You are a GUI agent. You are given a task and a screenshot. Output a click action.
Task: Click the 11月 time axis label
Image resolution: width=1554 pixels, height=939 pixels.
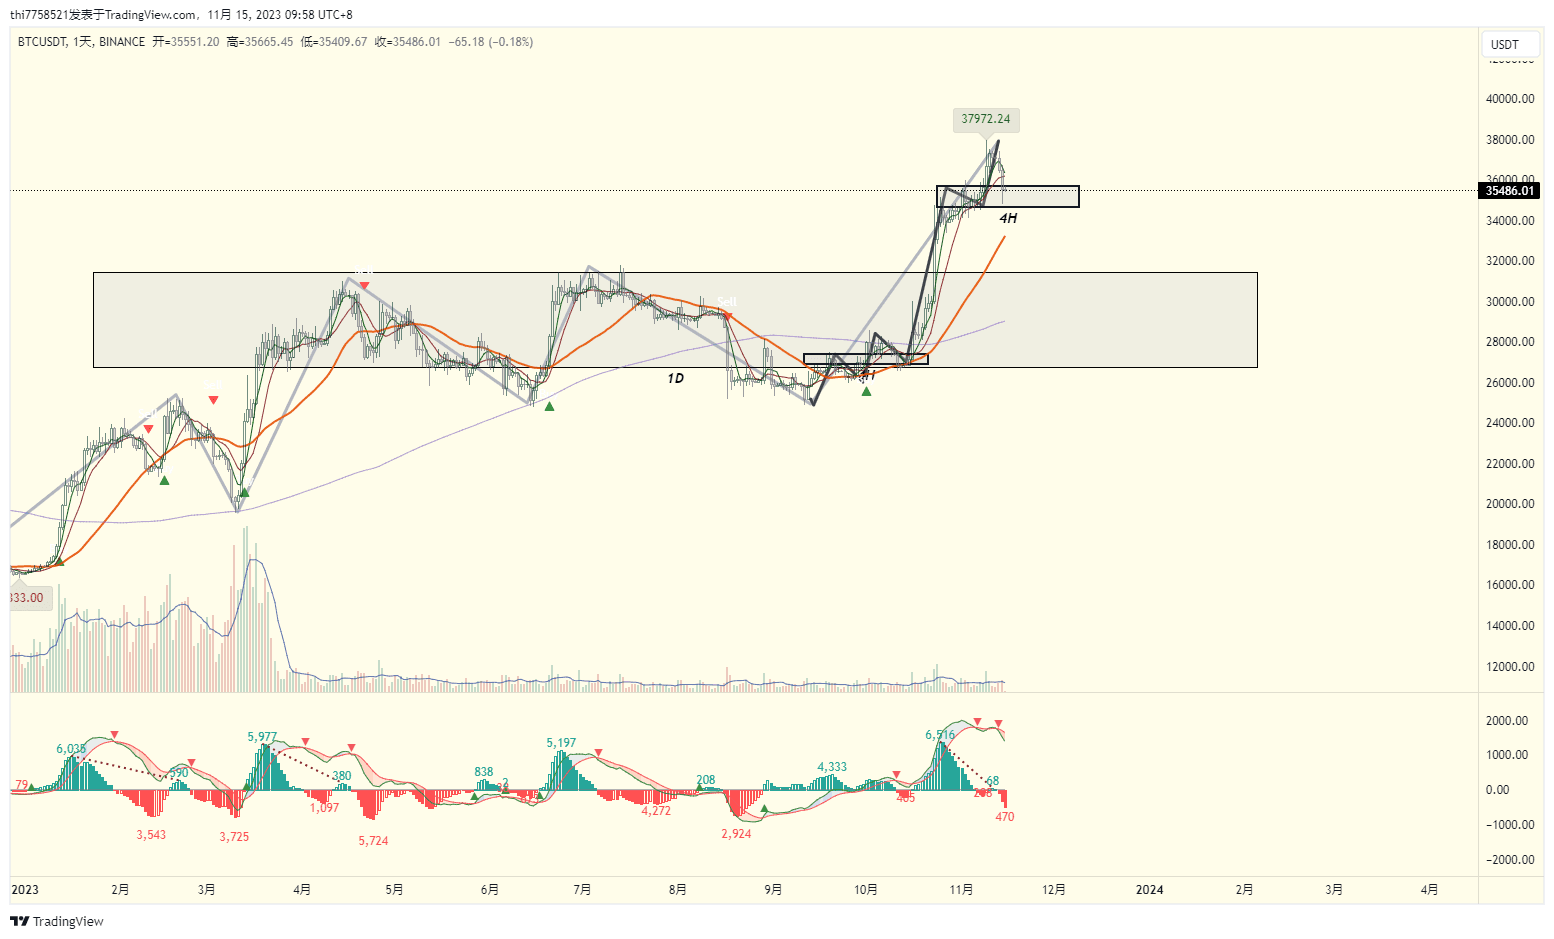961,890
